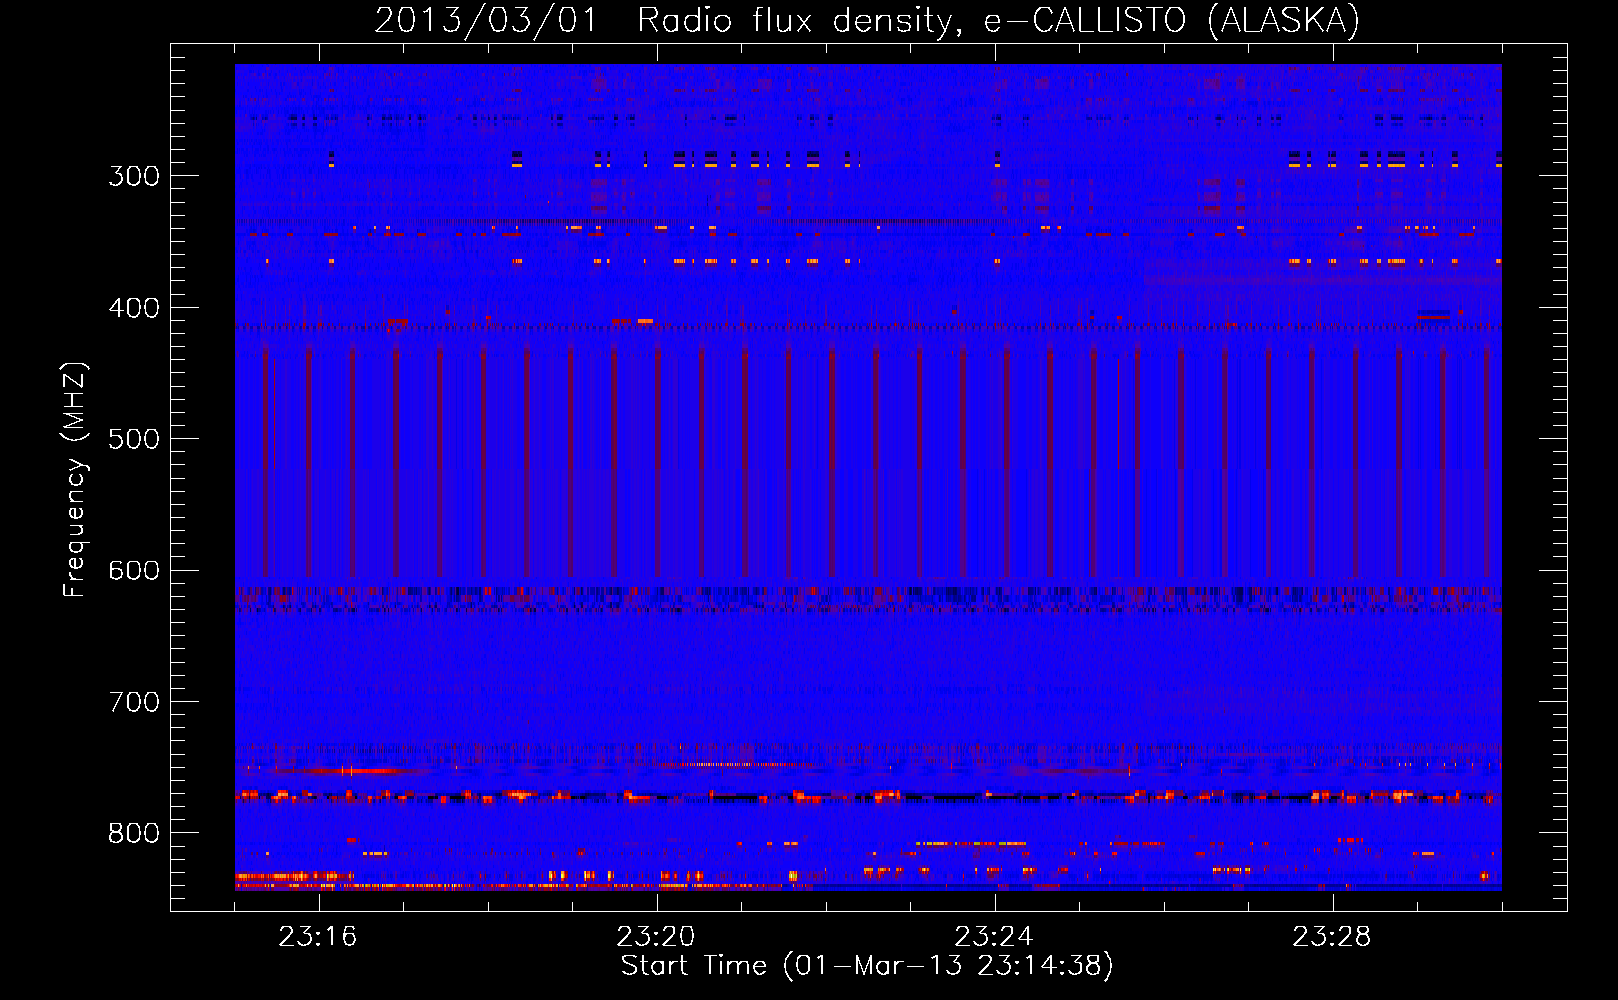Screen dimensions: 1618x1000
Task: Select the 400 frequency axis label
Action: [x=134, y=308]
